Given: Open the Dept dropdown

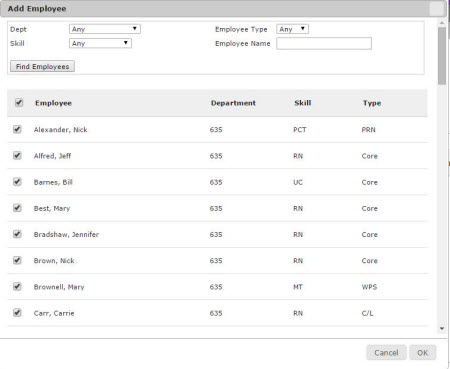Looking at the screenshot, I should pos(105,29).
